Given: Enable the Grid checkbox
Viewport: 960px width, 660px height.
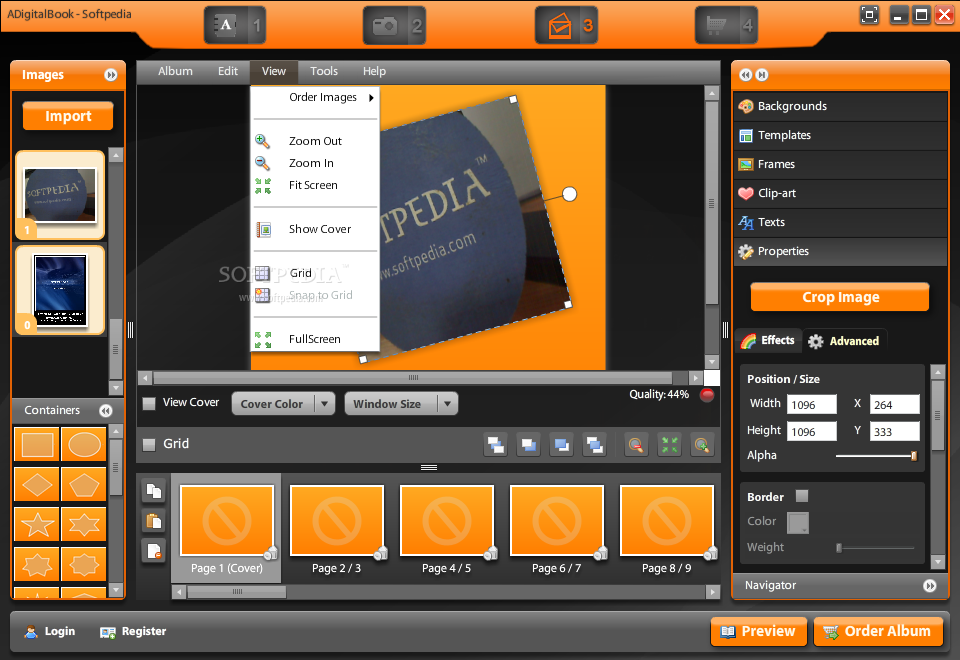Looking at the screenshot, I should coord(149,444).
